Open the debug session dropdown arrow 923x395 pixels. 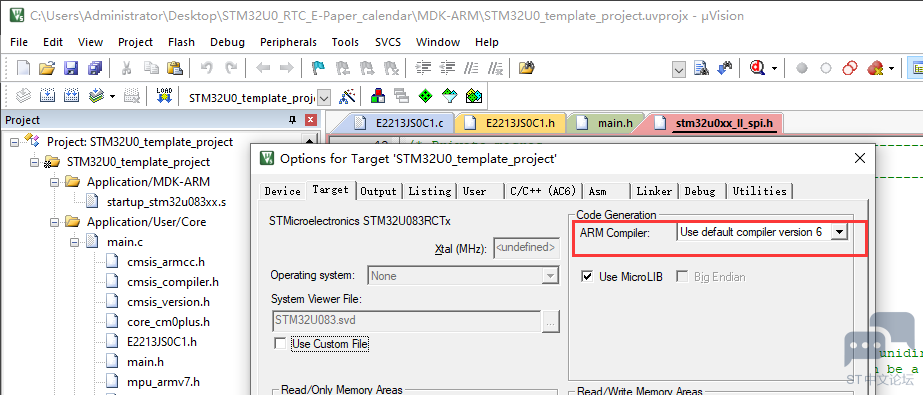(x=774, y=68)
